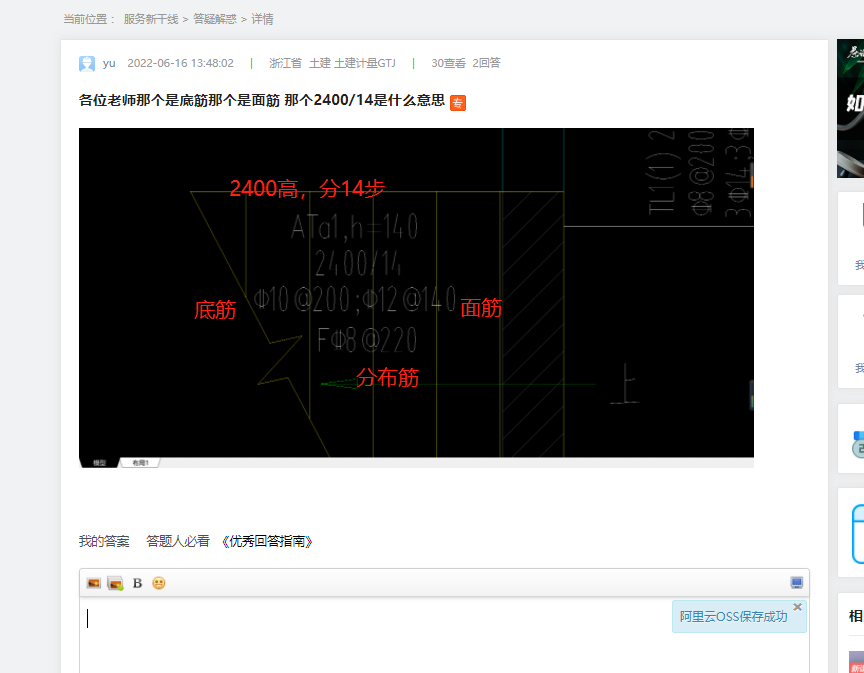Viewport: 864px width, 673px height.
Task: Click the banner ad image at top right
Action: pyautogui.click(x=850, y=108)
